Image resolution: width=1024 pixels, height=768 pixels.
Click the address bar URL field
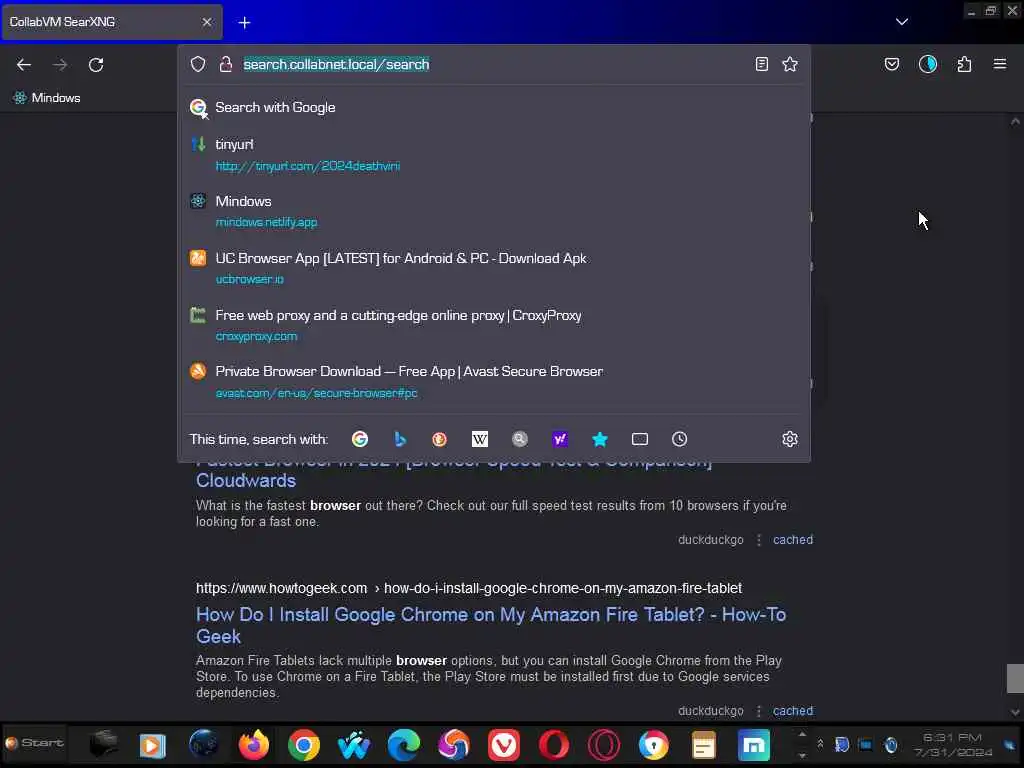tap(493, 64)
